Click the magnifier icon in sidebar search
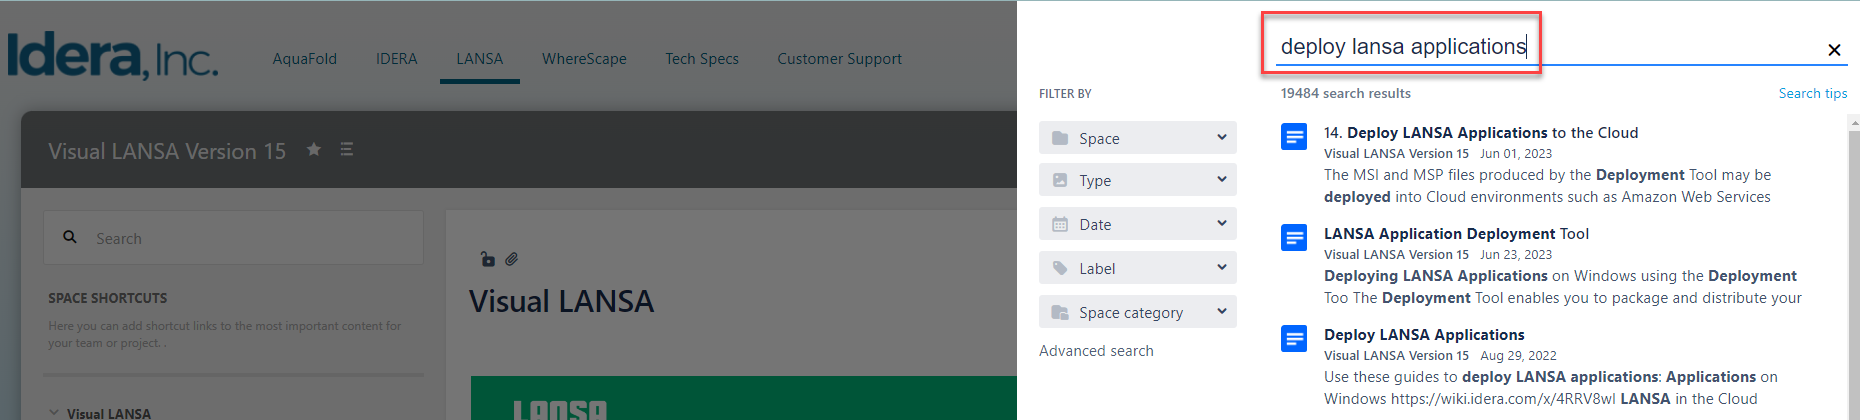 point(70,237)
